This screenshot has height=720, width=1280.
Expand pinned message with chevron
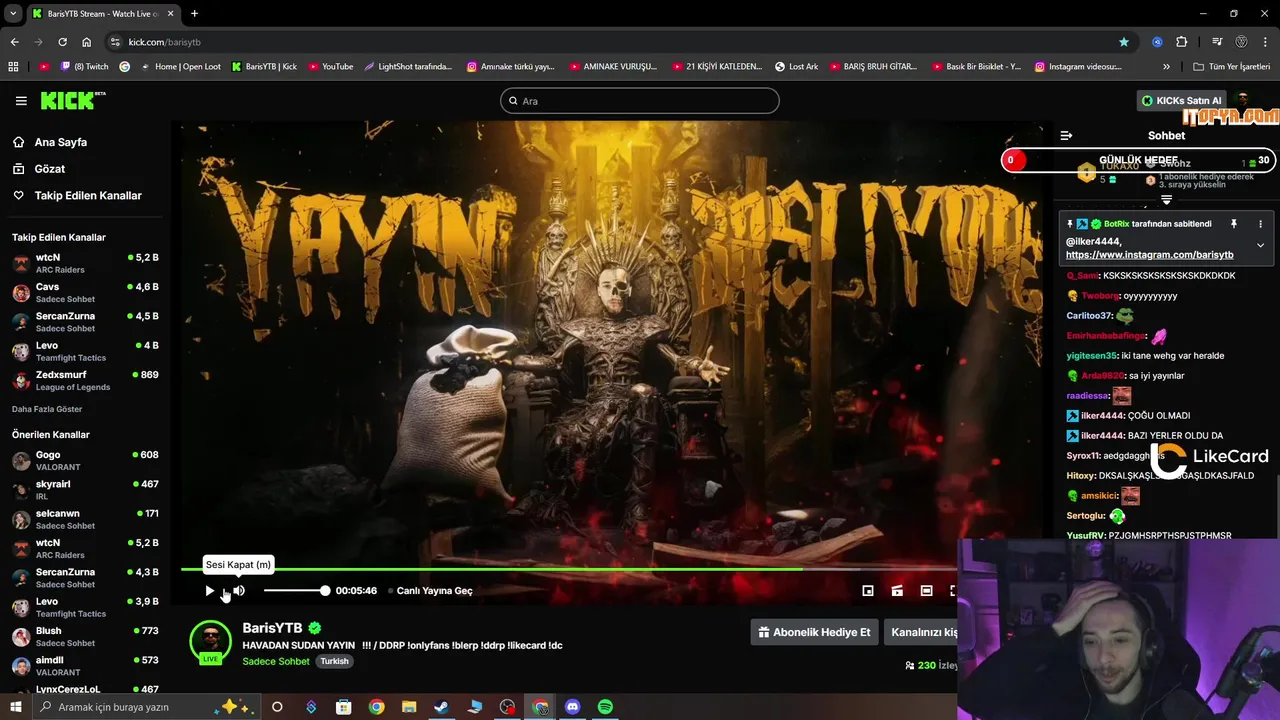point(1260,245)
